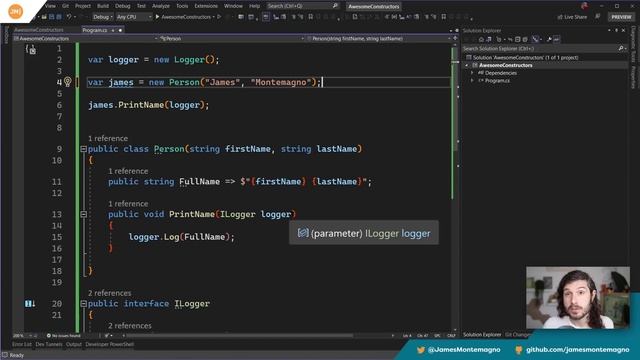Pin the Solution Explorer panel with auto-hide icon
Image resolution: width=640 pixels, height=360 pixels.
[x=616, y=30]
